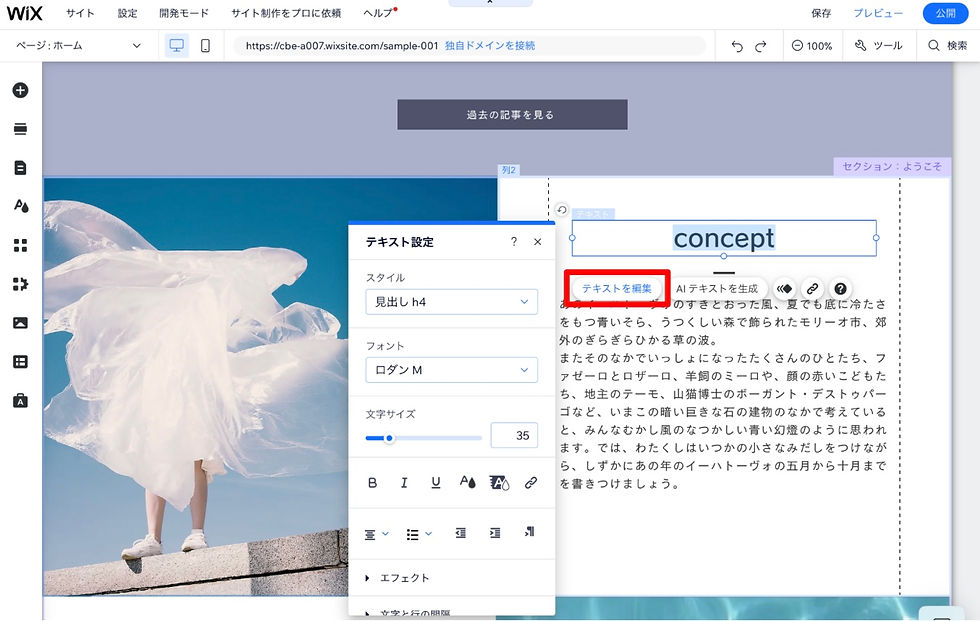Screen dimensions: 980x621
Task: Click the Wix logo
Action: (x=24, y=13)
